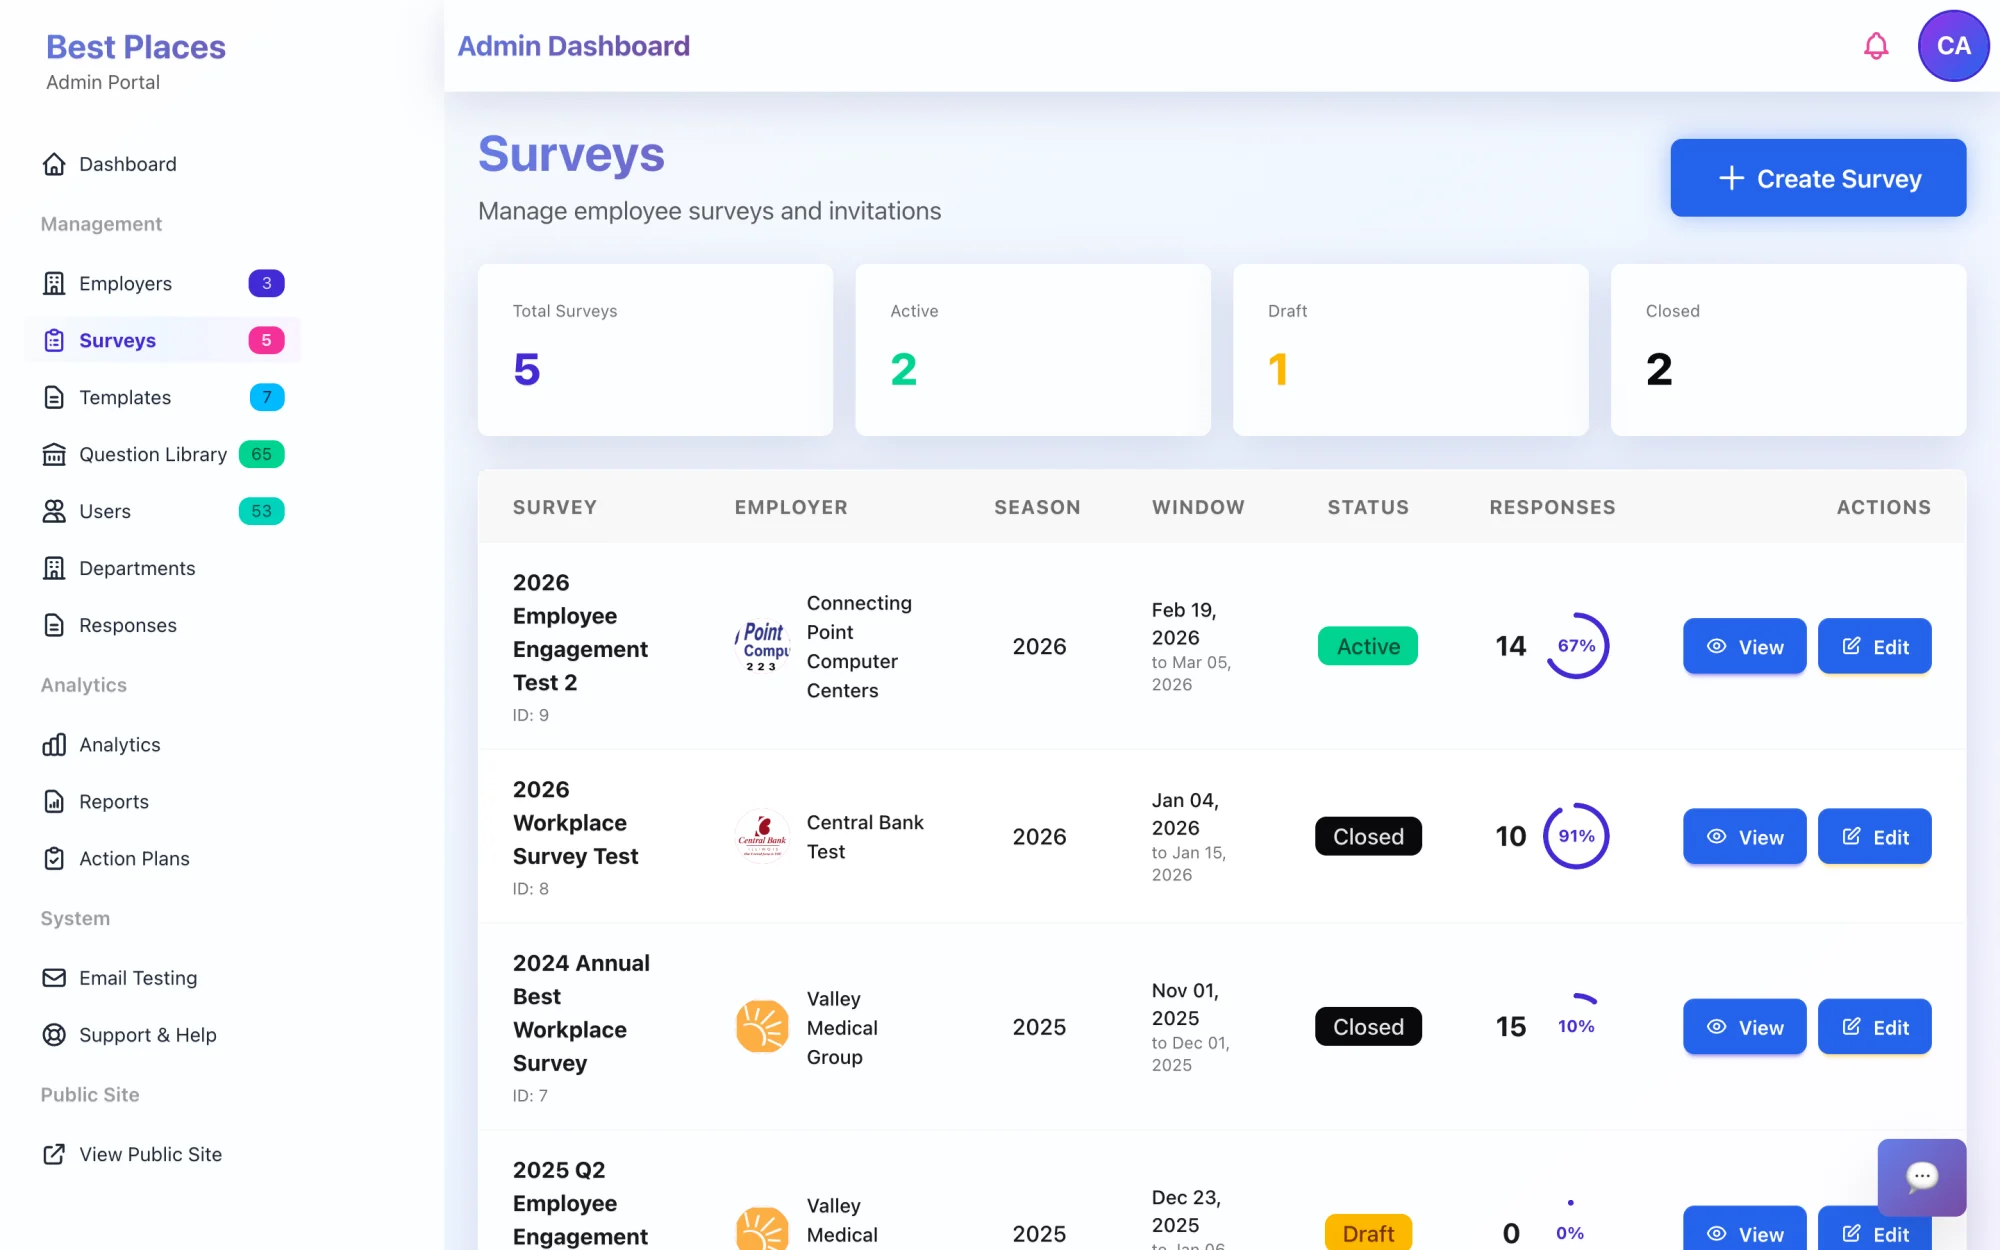Click the 10% response progress ring

tap(1576, 1027)
